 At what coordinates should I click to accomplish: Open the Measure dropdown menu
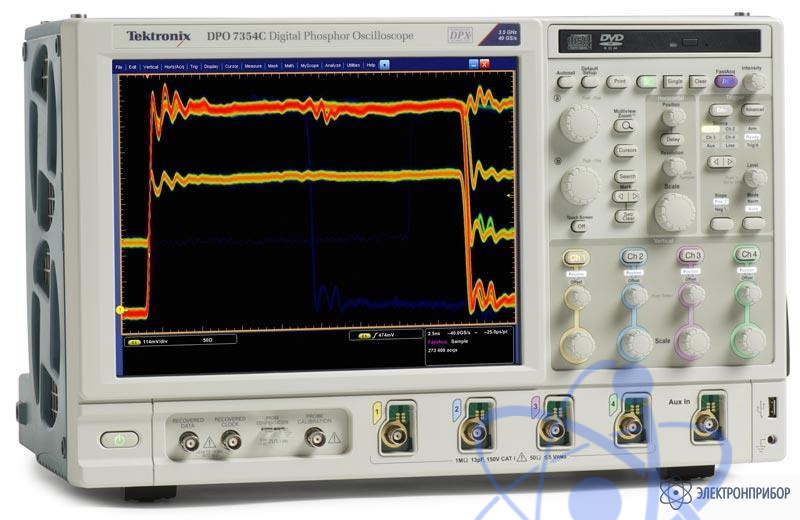pos(253,65)
